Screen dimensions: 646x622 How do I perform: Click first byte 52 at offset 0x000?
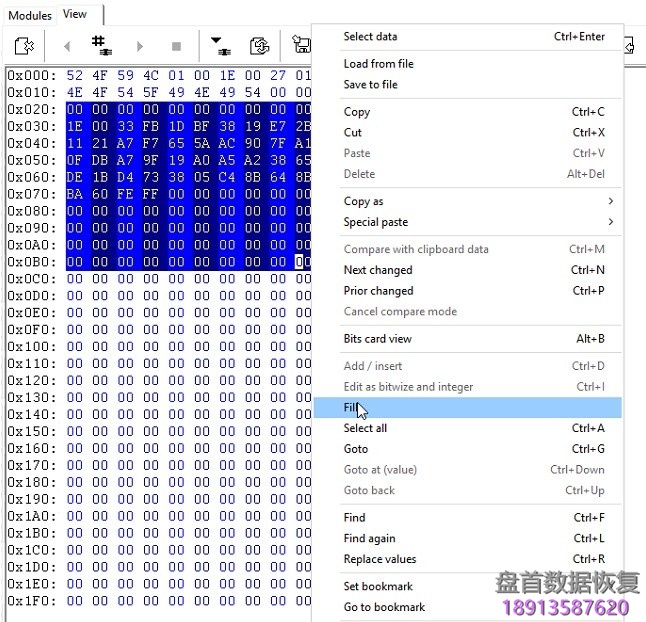(x=75, y=76)
